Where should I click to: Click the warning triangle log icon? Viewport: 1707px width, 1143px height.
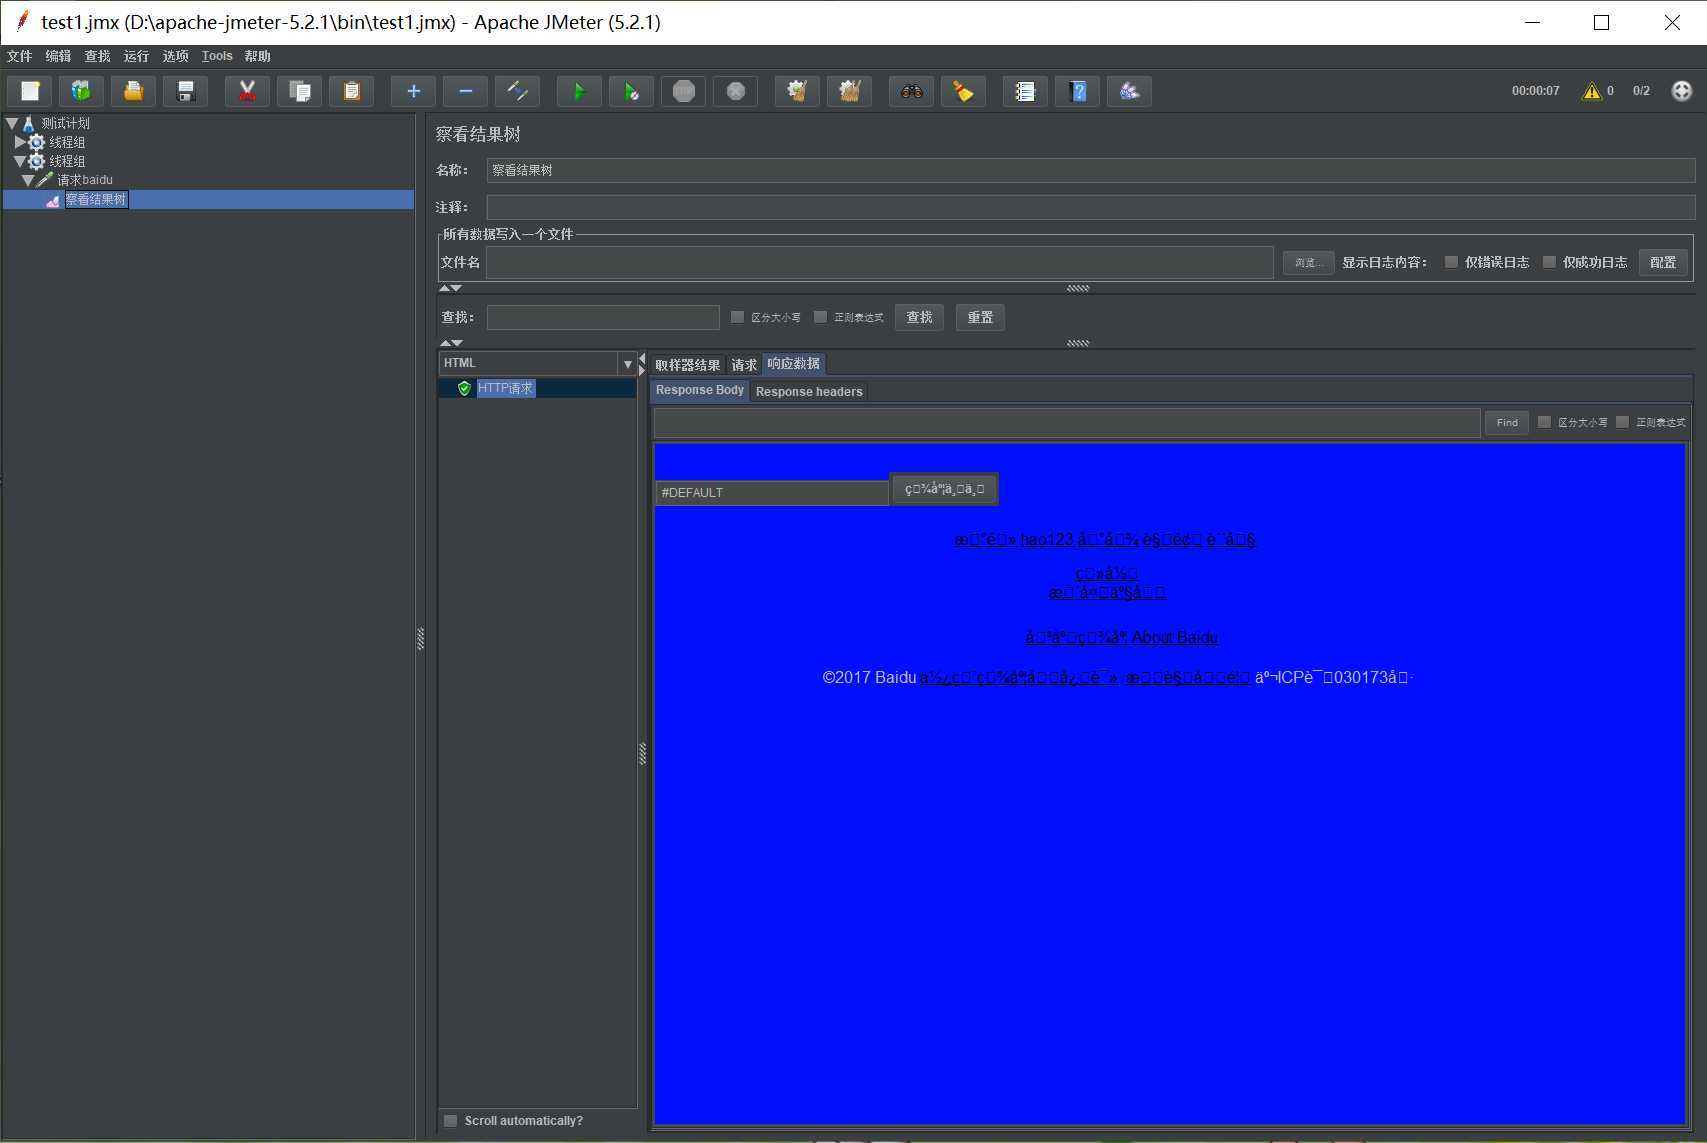tap(1591, 91)
